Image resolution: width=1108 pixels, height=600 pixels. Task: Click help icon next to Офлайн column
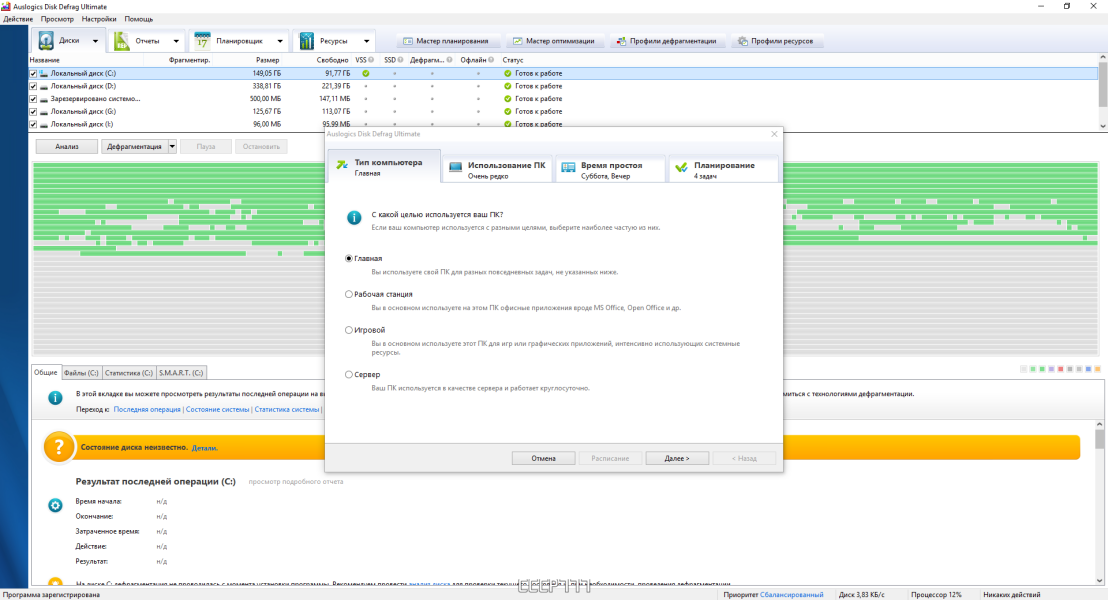click(491, 60)
